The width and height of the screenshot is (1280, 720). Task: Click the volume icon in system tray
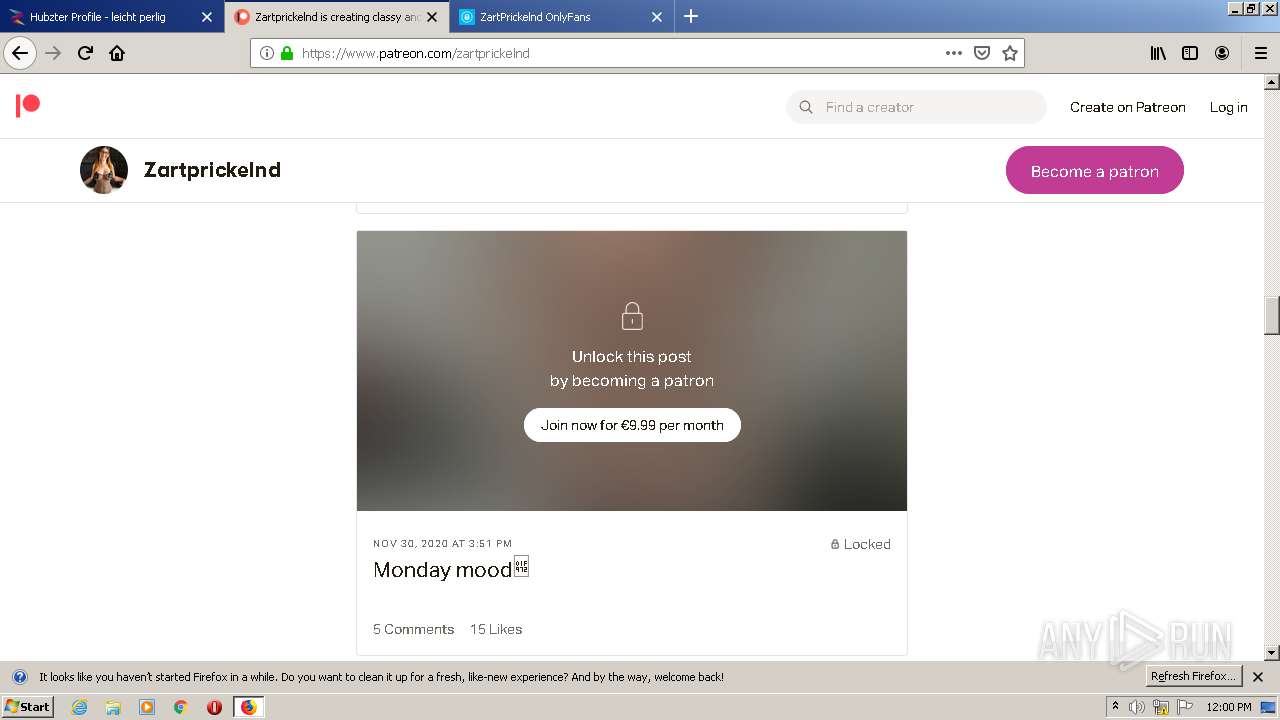pyautogui.click(x=1137, y=707)
